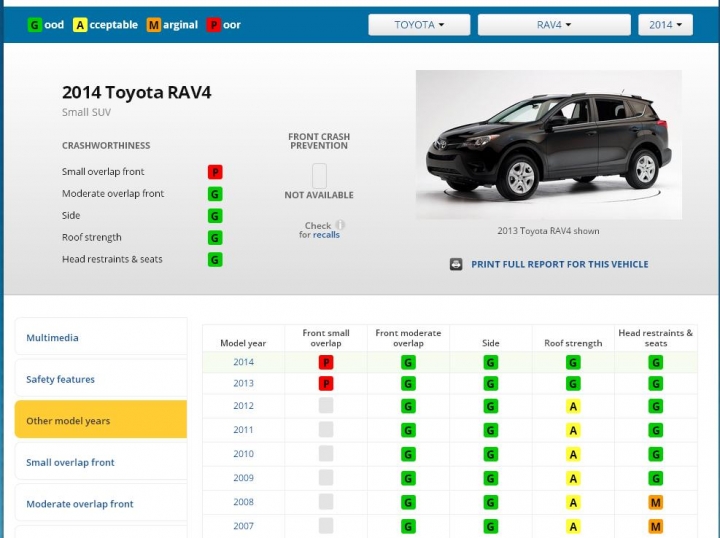Click 2012 row empty front small overlap box
Viewport: 720px width, 538px height.
[x=326, y=405]
